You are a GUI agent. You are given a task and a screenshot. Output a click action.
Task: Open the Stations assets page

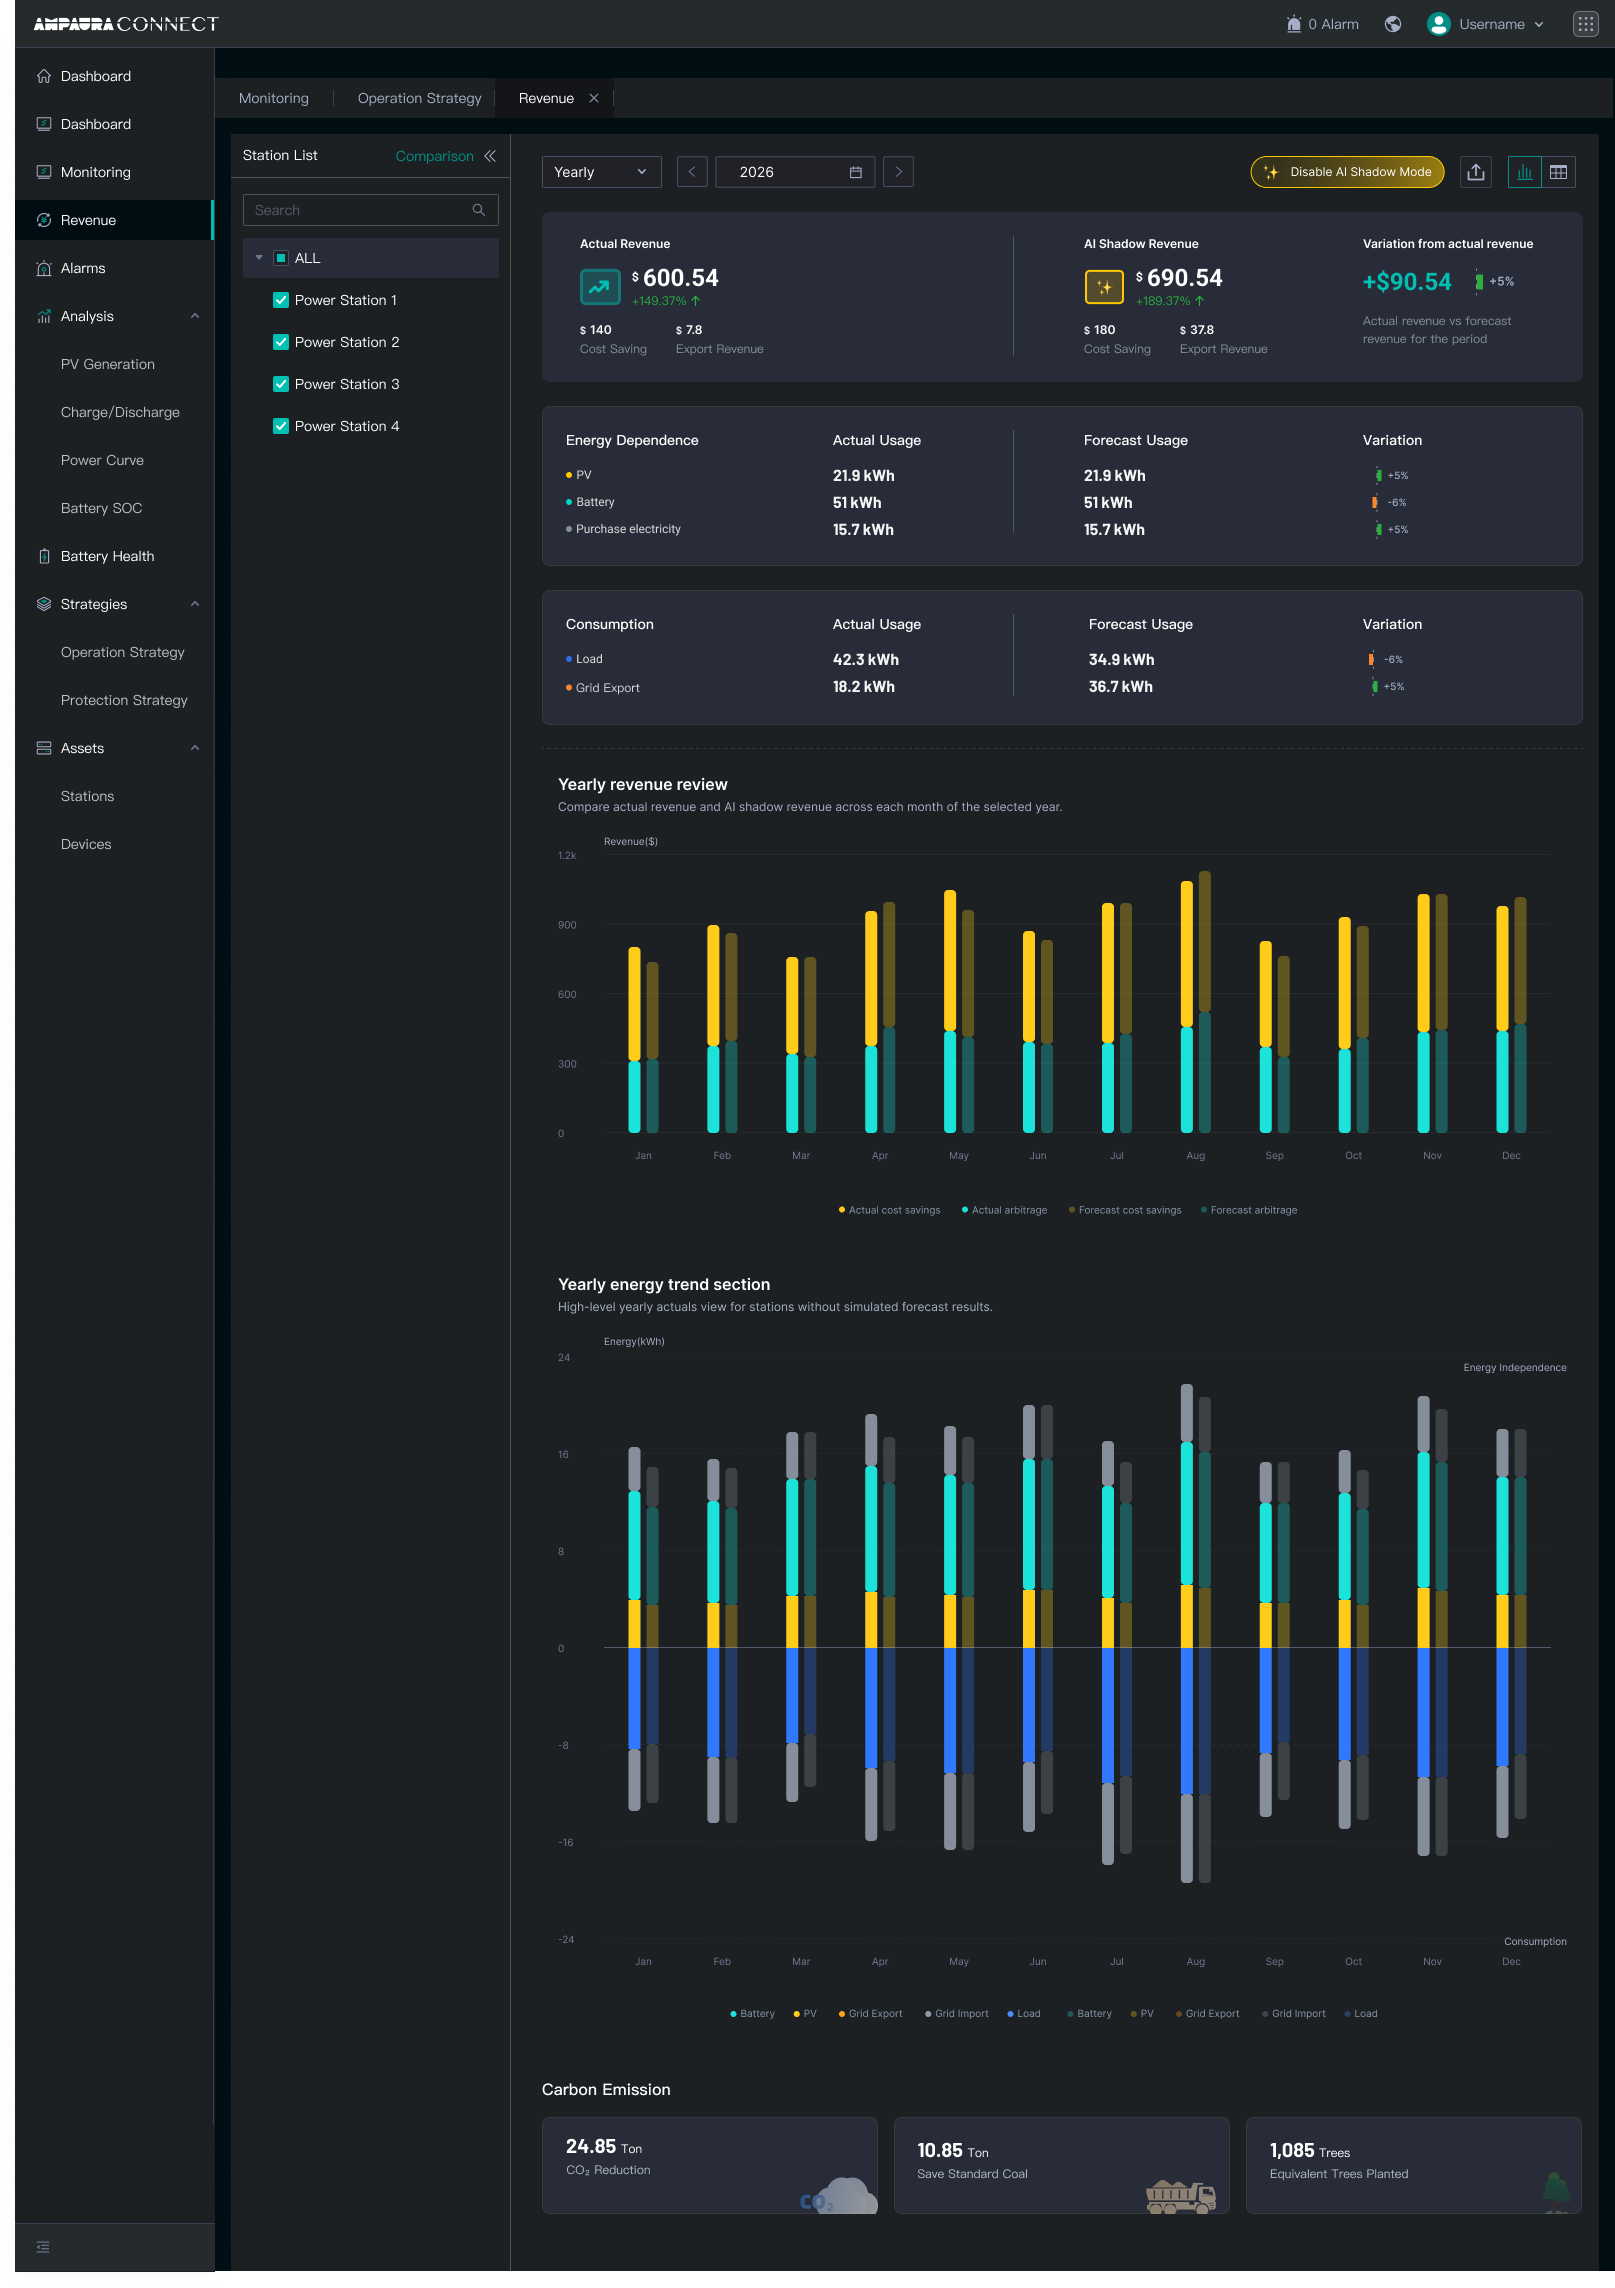tap(87, 796)
